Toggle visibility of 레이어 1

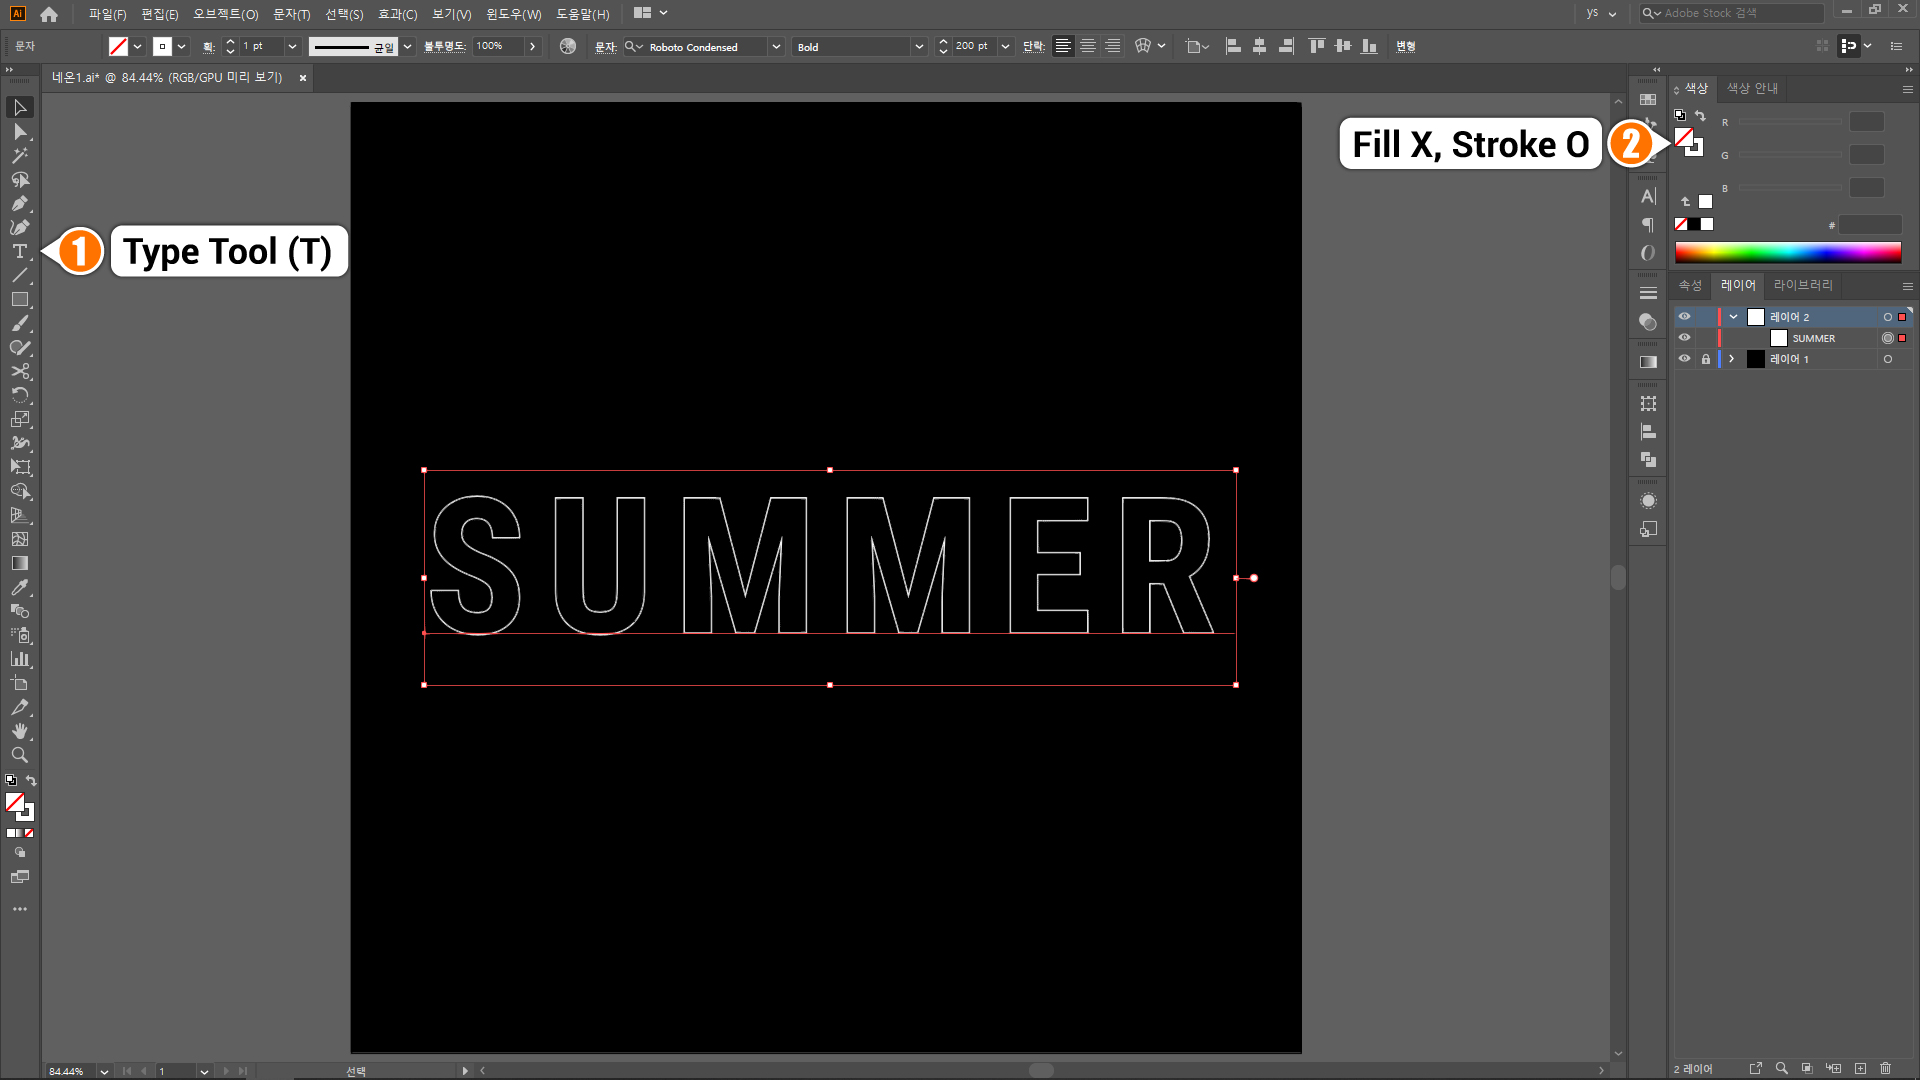(1684, 359)
